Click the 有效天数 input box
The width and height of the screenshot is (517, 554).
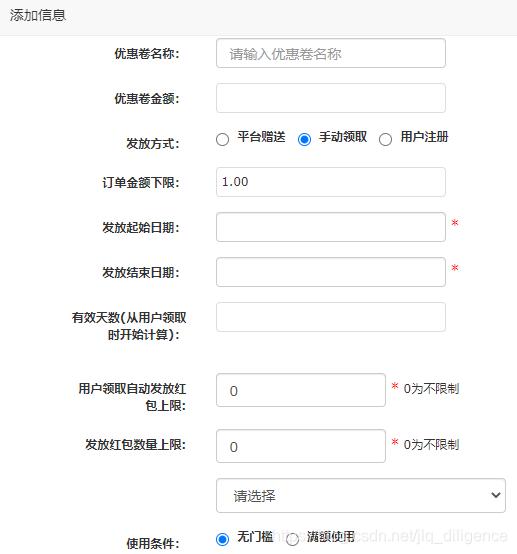coord(331,317)
